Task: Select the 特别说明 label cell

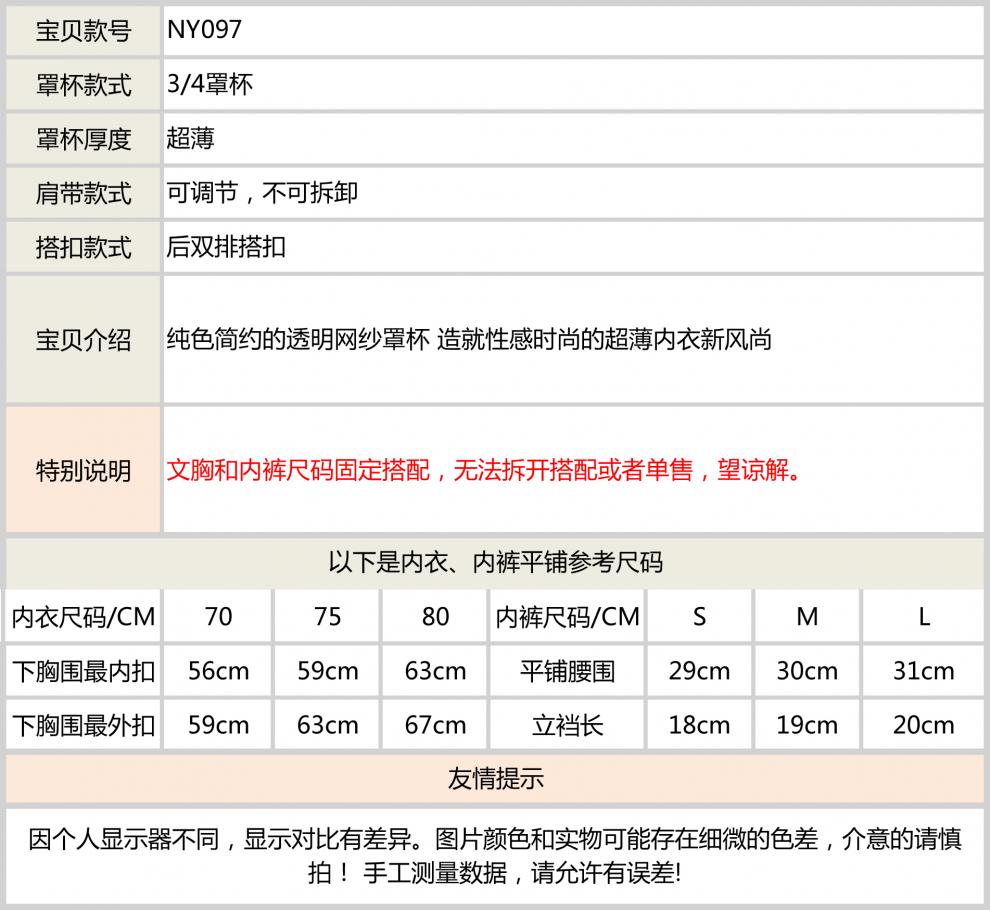Action: (83, 470)
